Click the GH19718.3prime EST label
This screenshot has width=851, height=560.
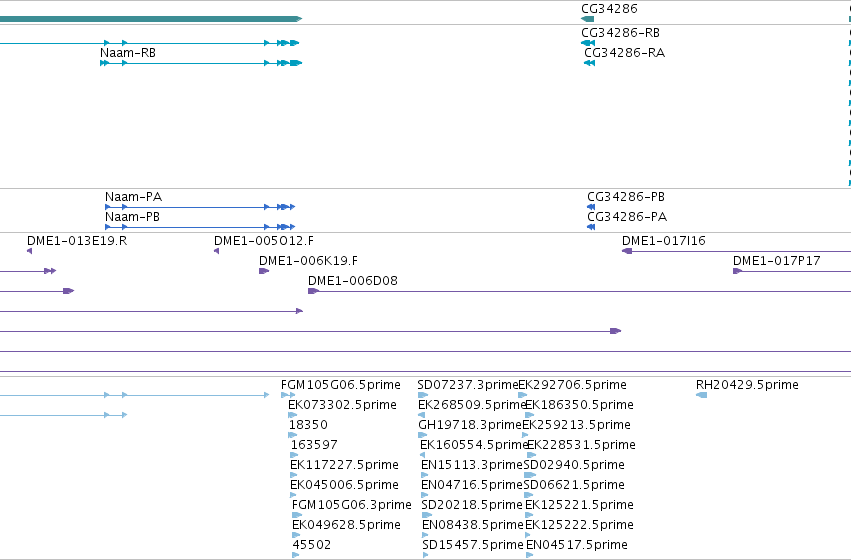(470, 425)
